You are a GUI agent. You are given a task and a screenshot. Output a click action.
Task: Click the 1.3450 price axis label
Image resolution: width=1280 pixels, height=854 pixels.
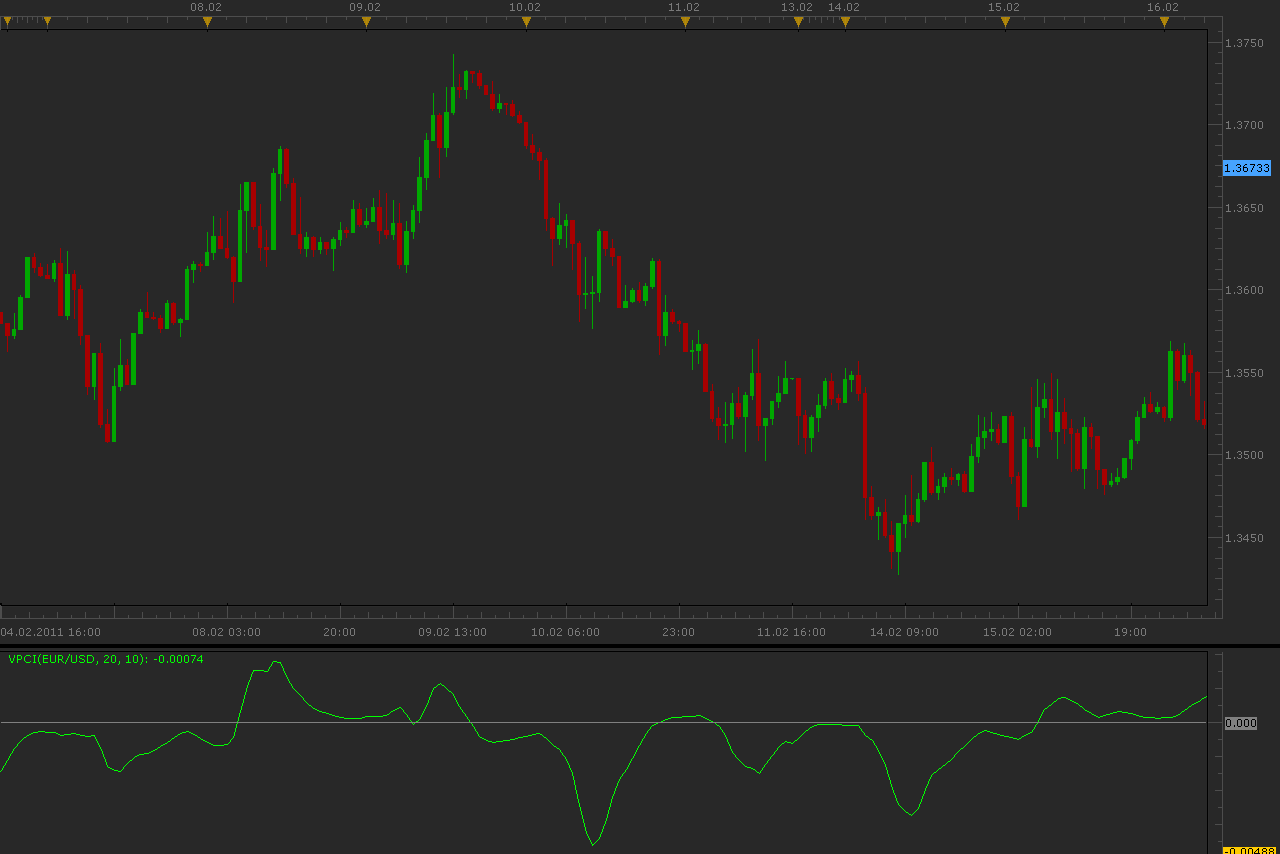(x=1244, y=538)
